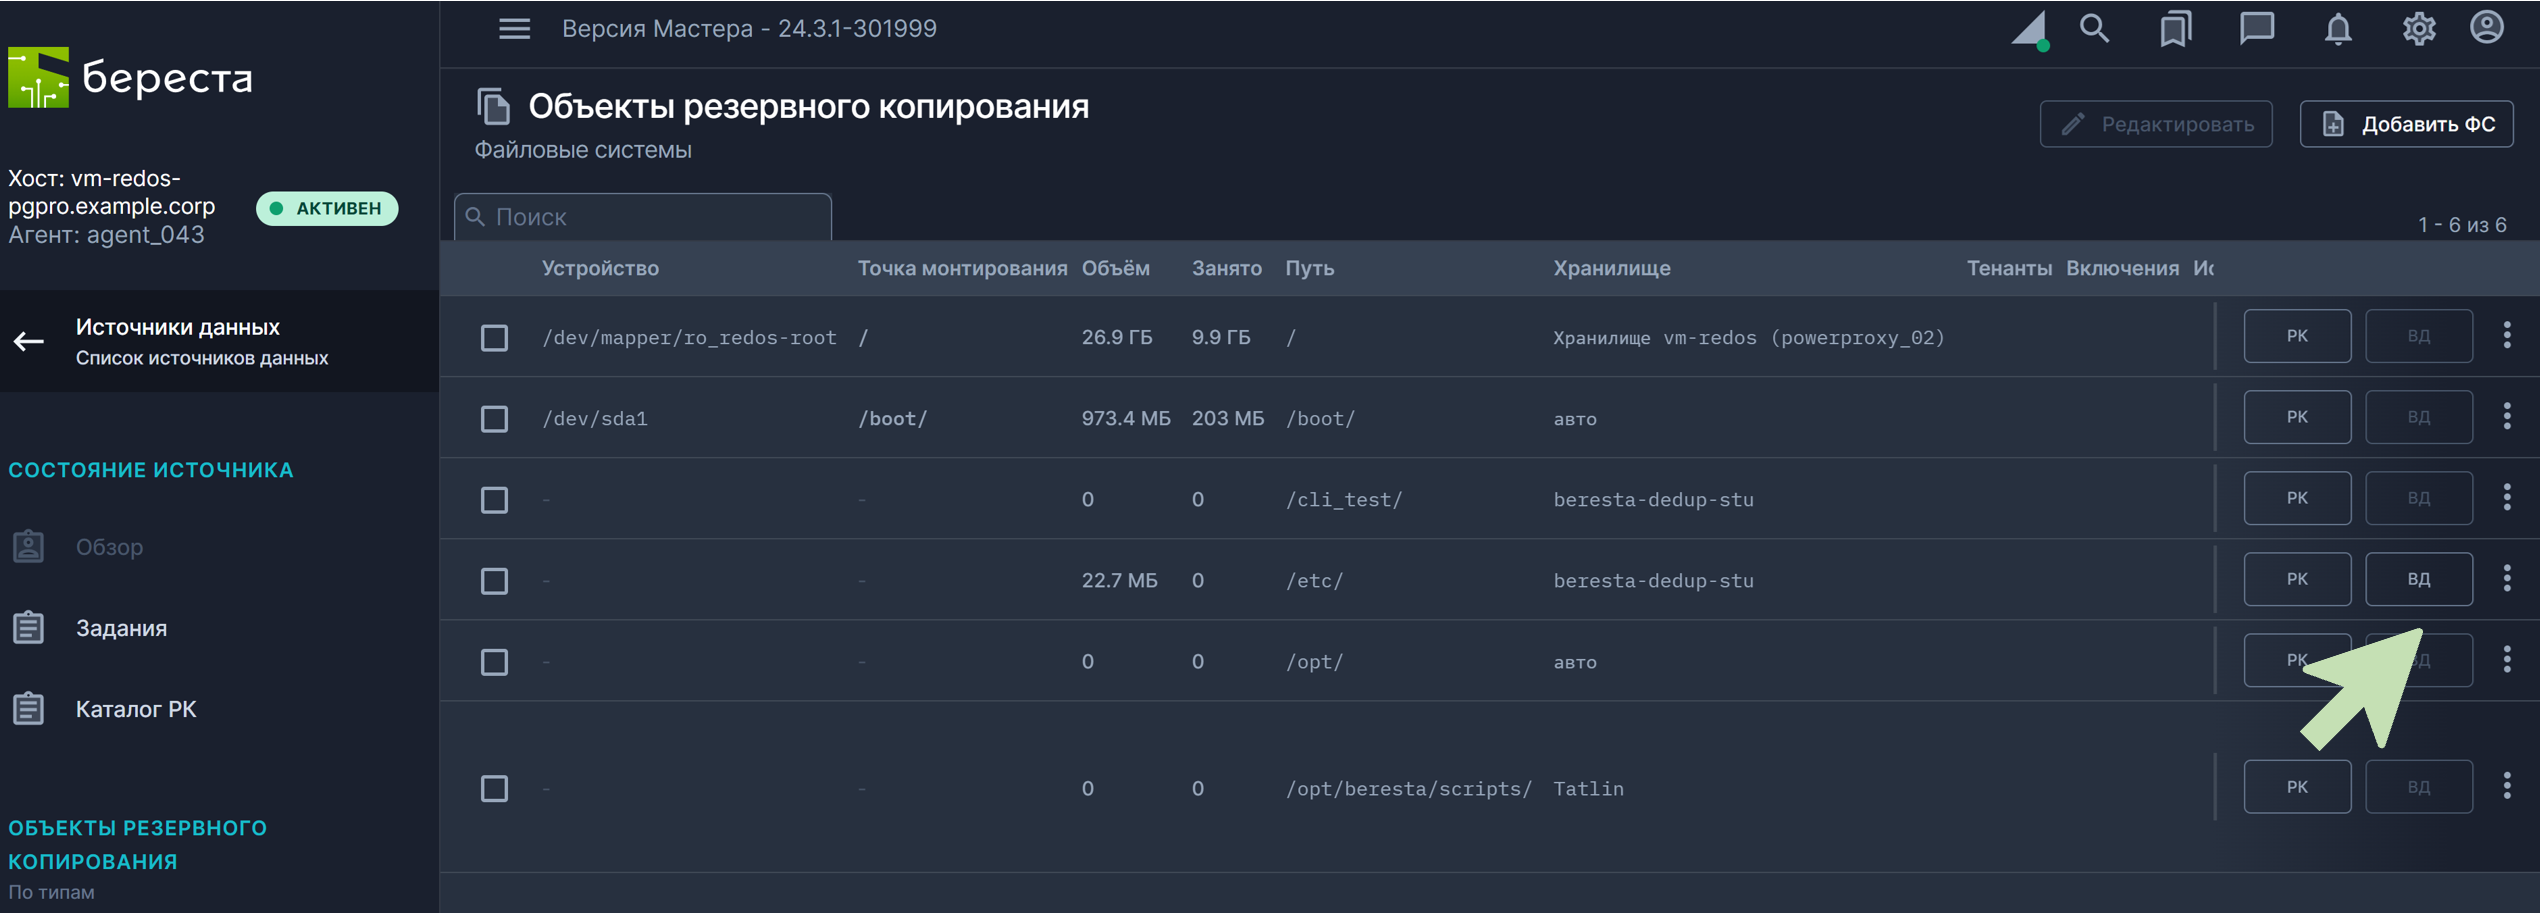Click the search magnifier icon in top bar
The width and height of the screenshot is (2540, 913).
point(2094,29)
